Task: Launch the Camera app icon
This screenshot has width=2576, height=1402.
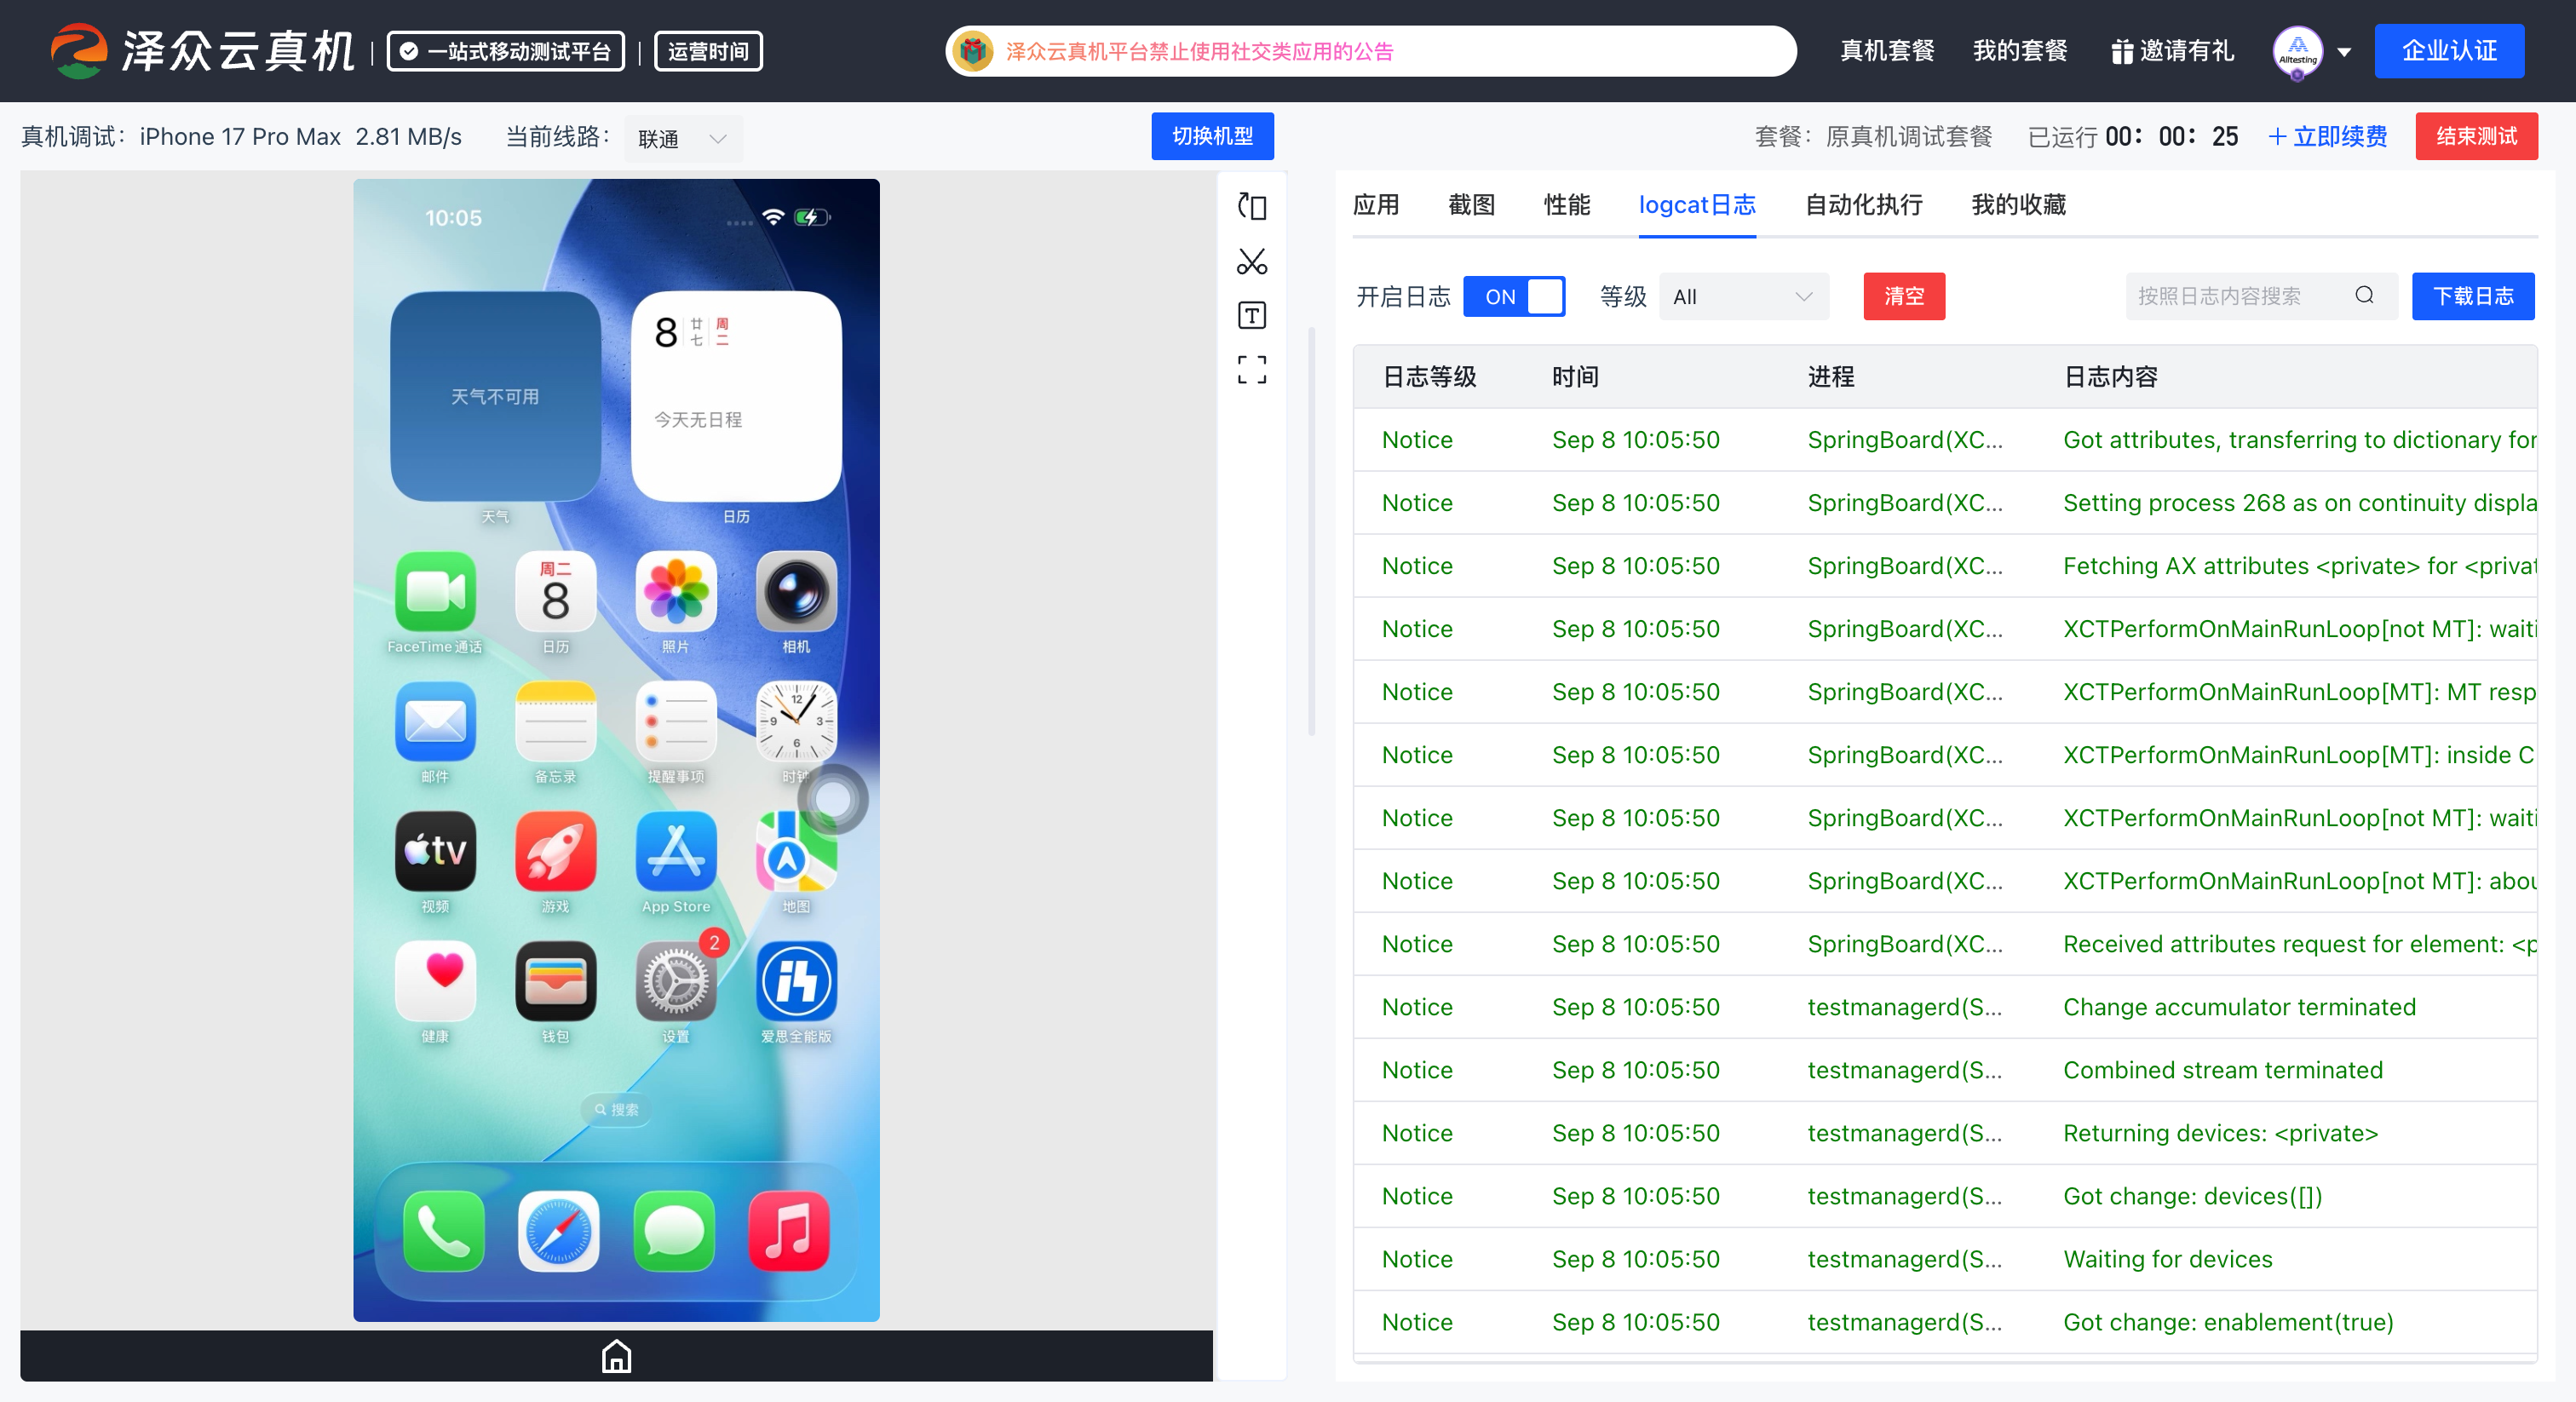Action: coord(796,592)
